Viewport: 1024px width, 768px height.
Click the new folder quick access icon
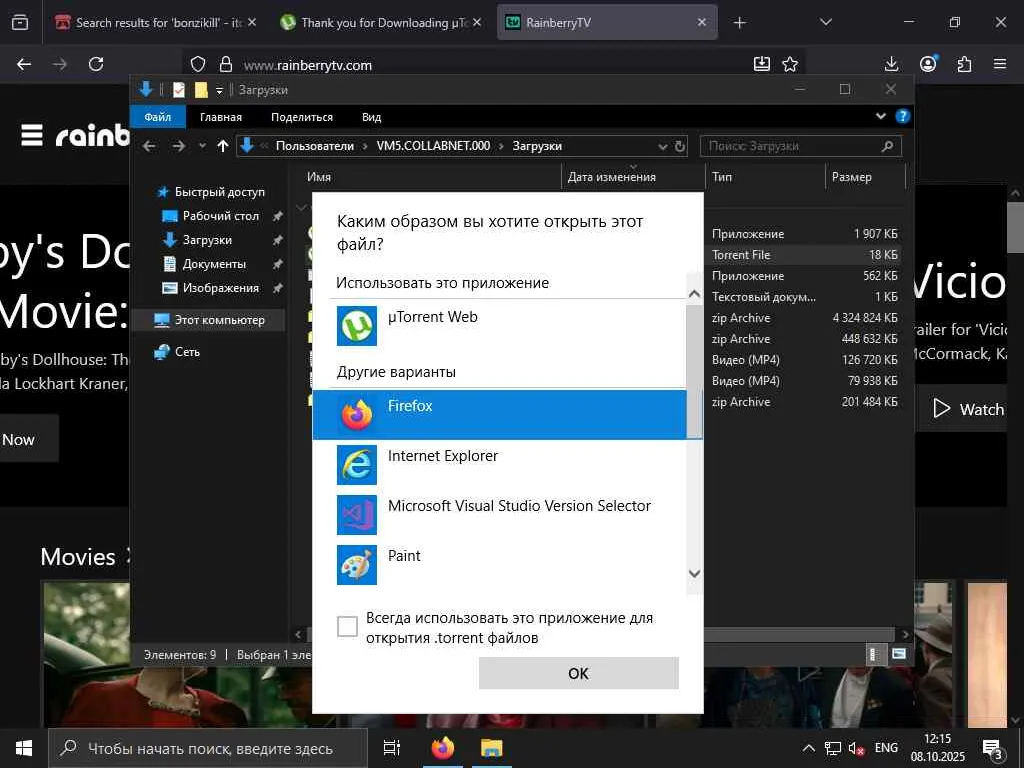[x=201, y=90]
